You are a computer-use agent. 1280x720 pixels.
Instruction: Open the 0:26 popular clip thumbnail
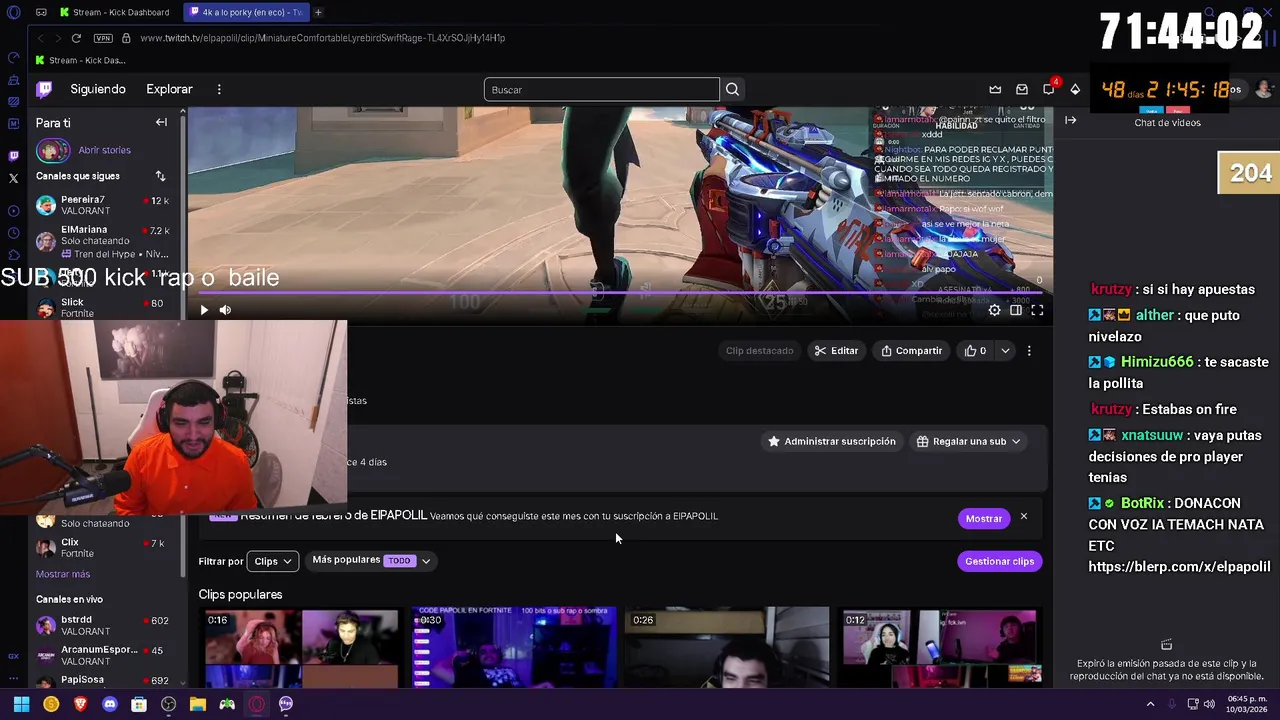tap(727, 647)
